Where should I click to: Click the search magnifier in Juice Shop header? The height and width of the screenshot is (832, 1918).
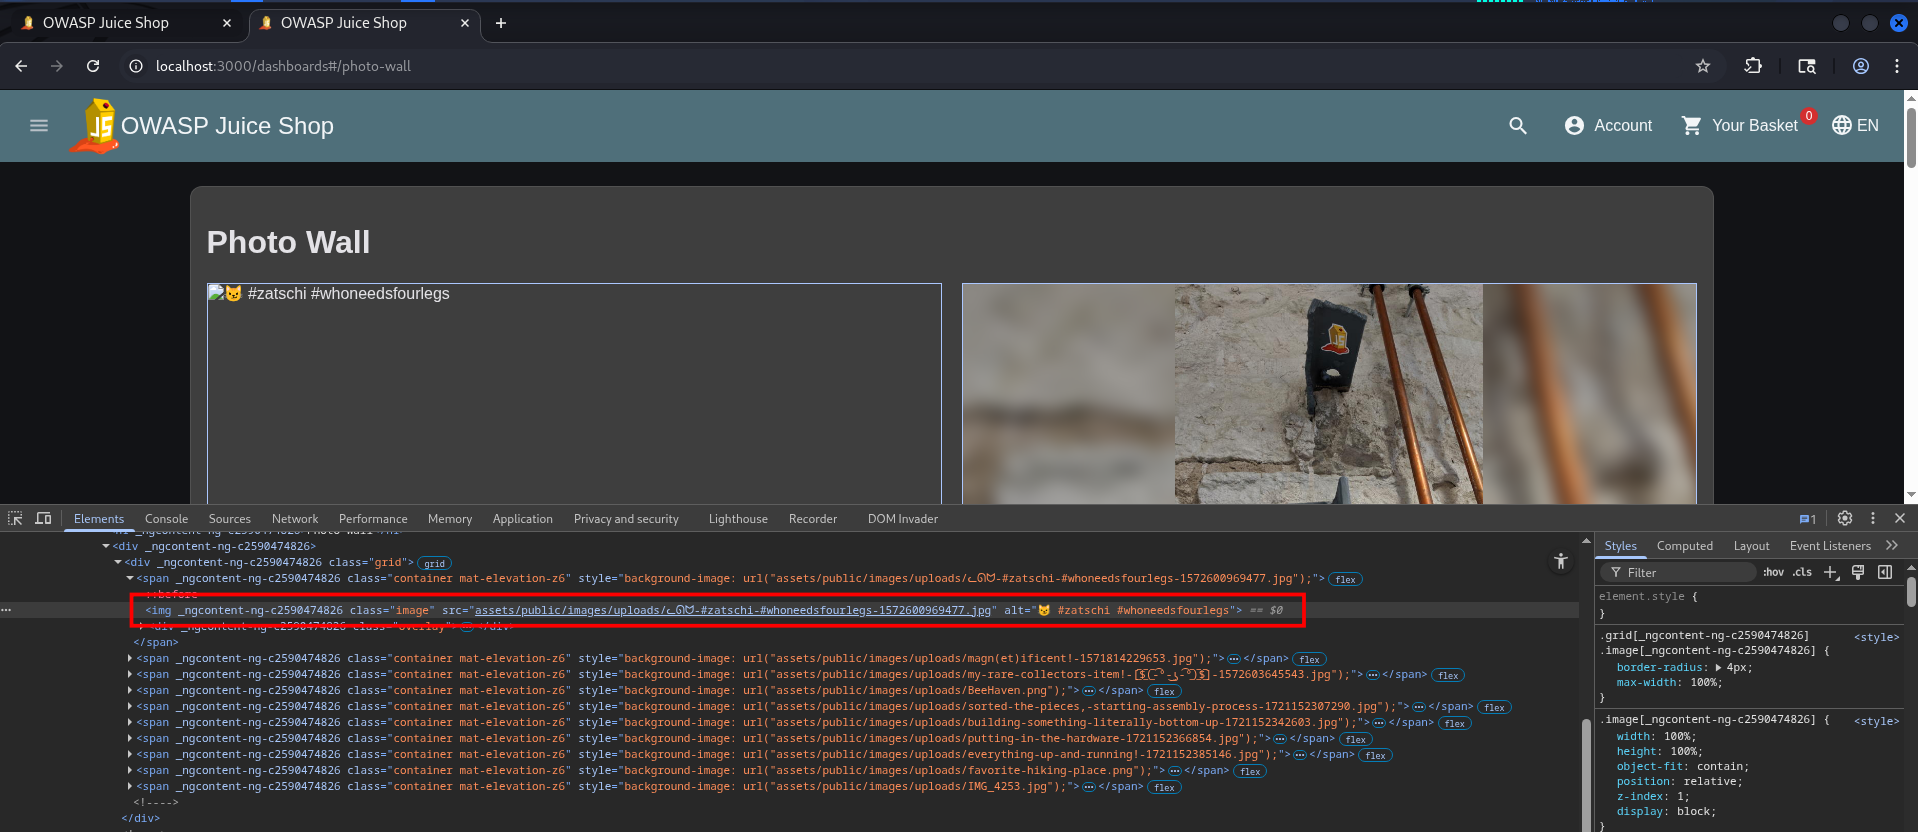tap(1518, 126)
